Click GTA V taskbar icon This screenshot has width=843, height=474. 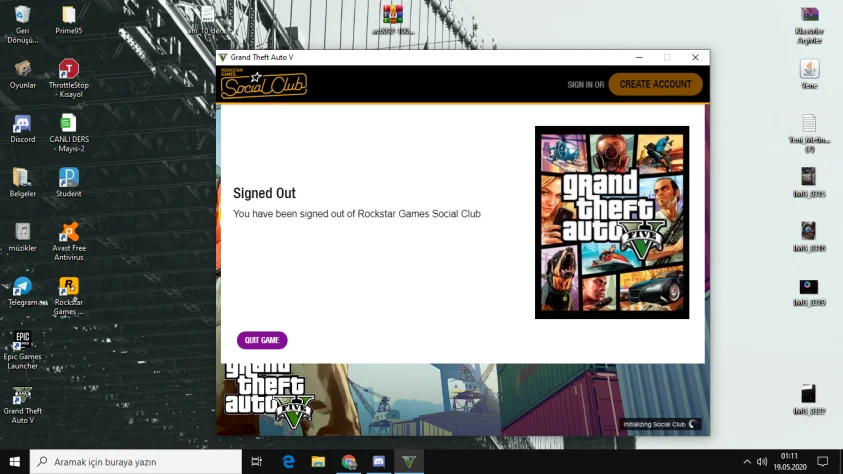click(x=409, y=462)
